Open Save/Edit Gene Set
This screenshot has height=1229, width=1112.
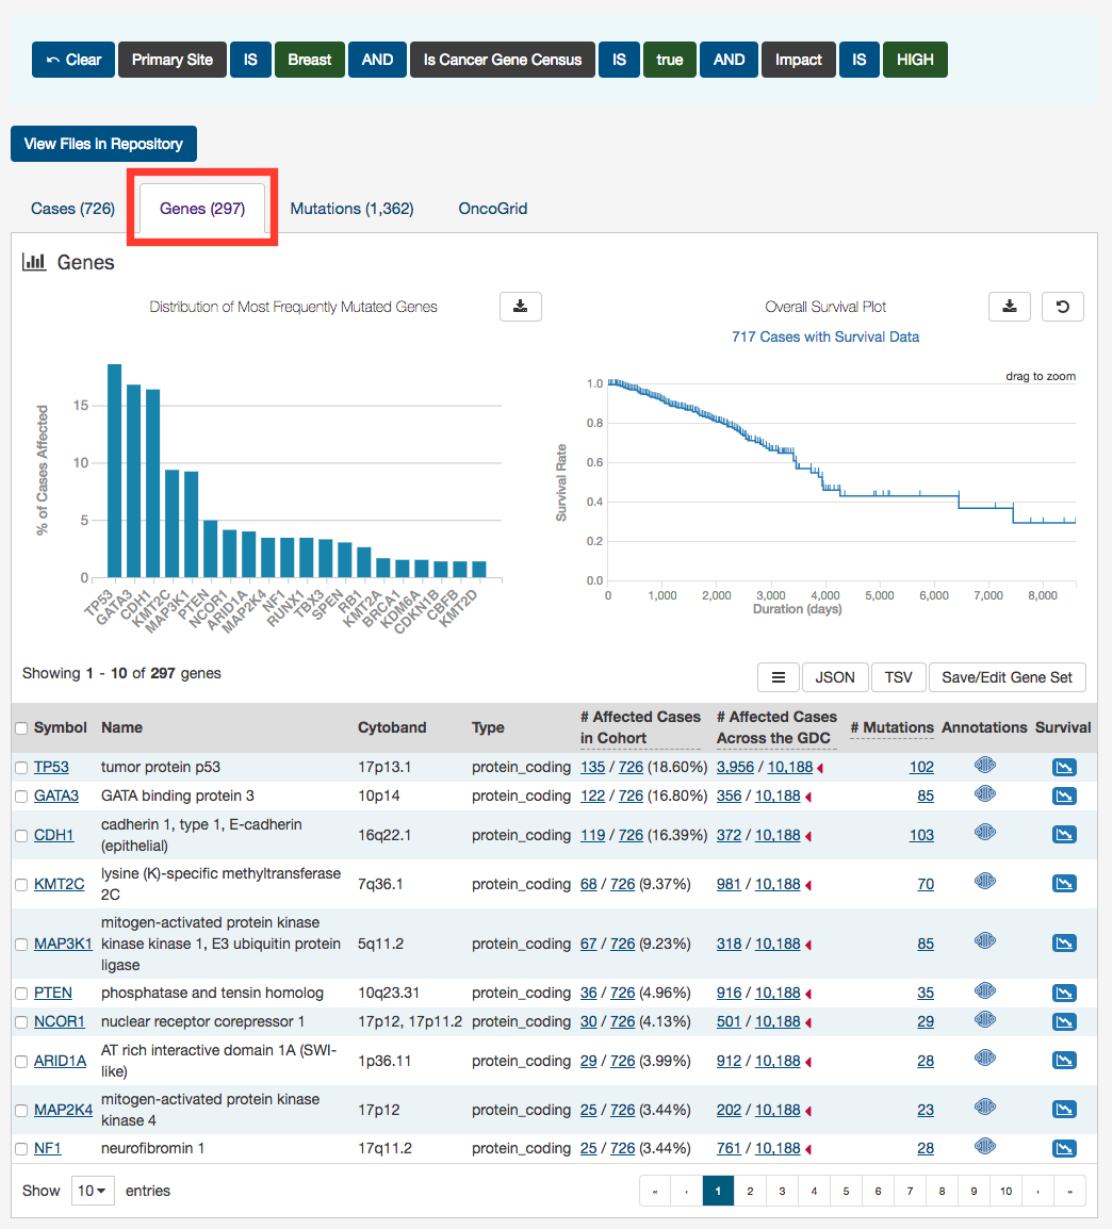tap(1007, 677)
